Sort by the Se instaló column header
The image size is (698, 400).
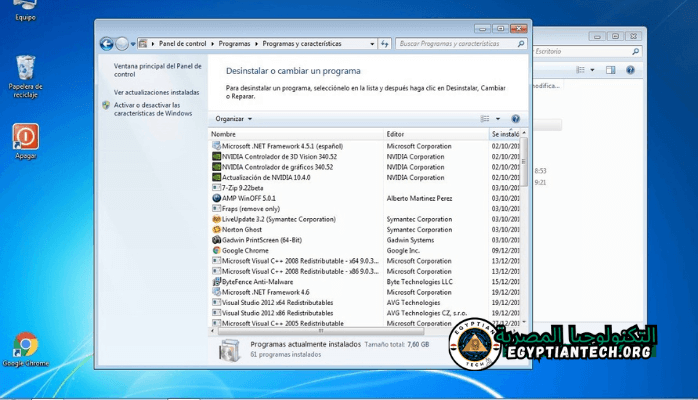pos(504,134)
